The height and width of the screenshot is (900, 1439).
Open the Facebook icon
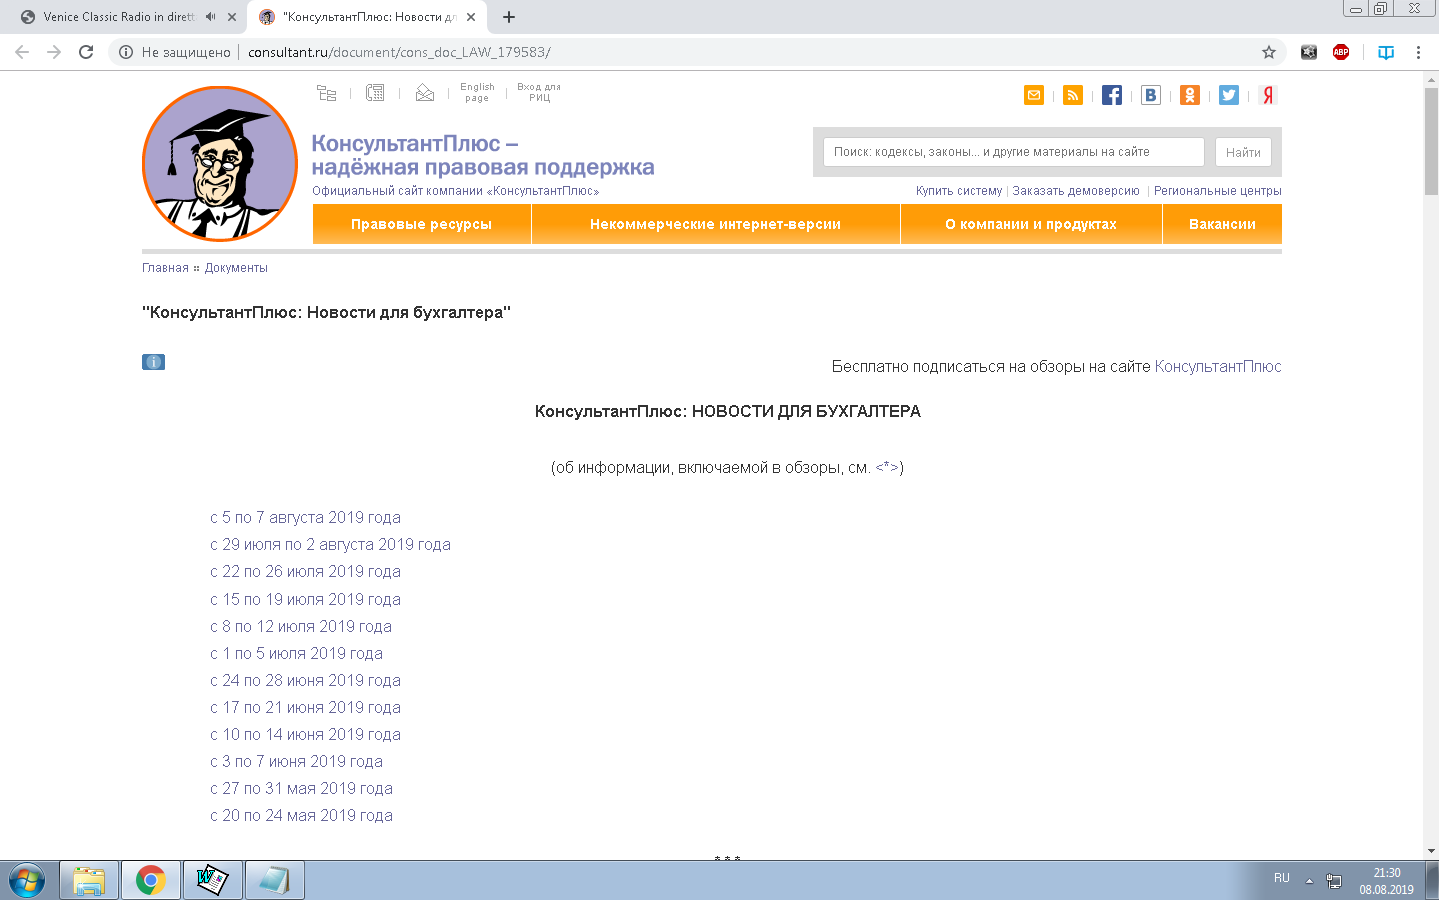pos(1112,95)
